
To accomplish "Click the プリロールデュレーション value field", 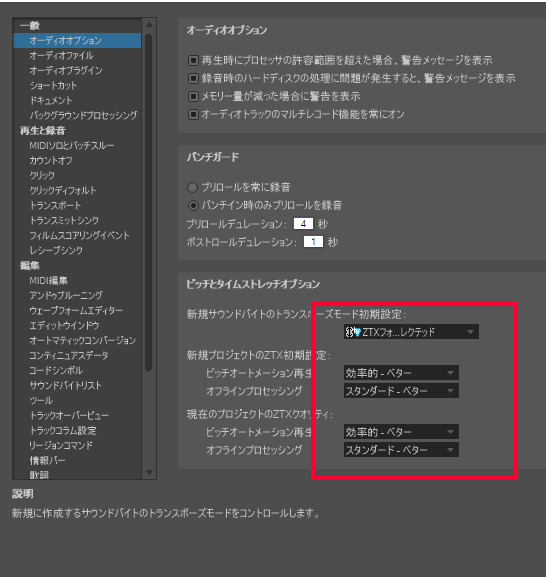I will (x=303, y=224).
